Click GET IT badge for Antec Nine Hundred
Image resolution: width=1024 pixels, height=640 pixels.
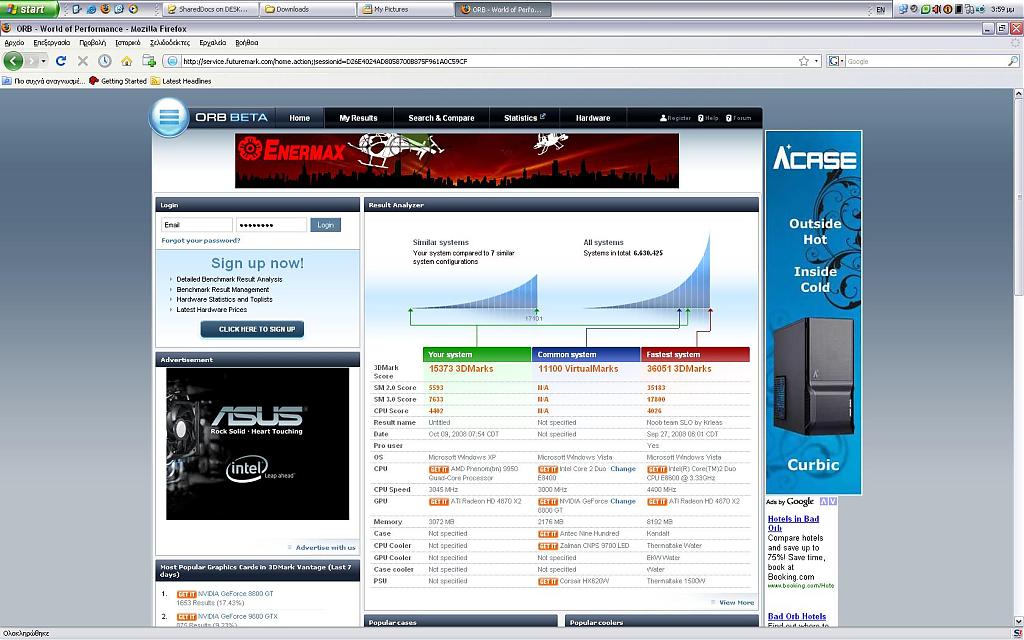tap(547, 534)
